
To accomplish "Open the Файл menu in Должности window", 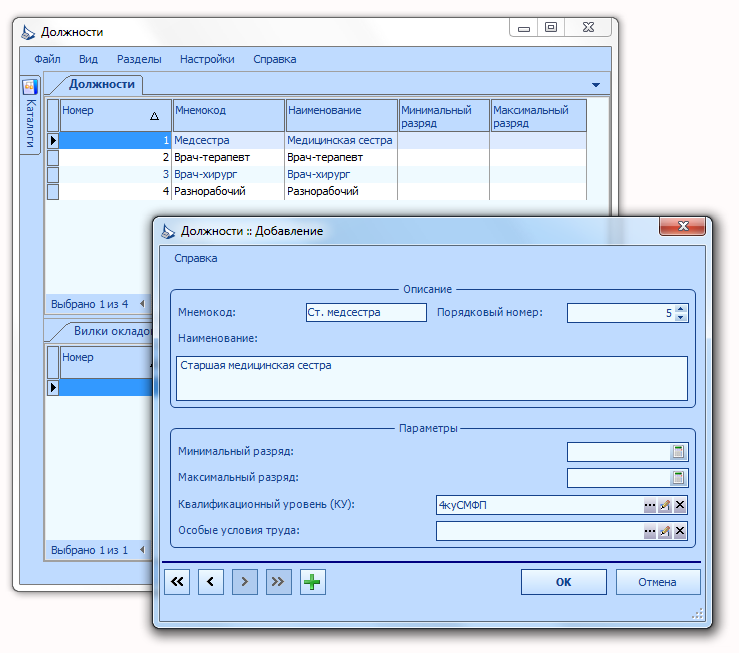I will (47, 59).
